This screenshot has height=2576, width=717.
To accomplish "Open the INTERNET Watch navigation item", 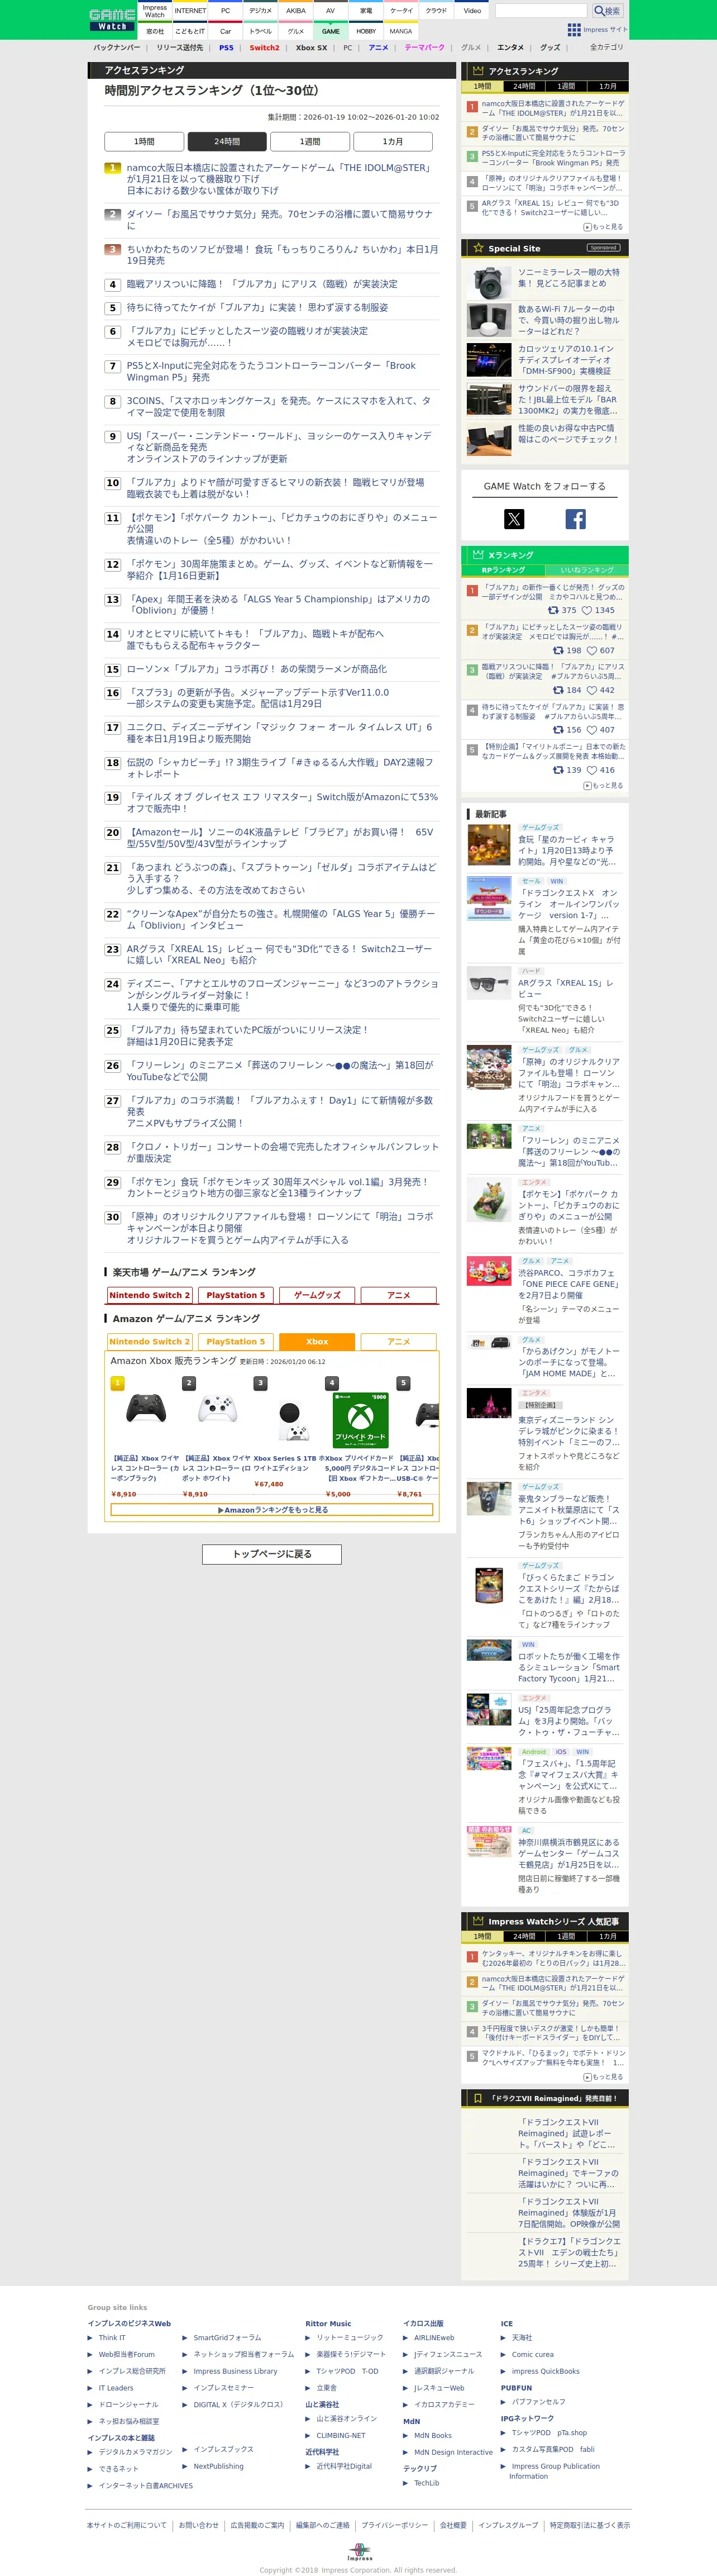I will click(x=190, y=11).
